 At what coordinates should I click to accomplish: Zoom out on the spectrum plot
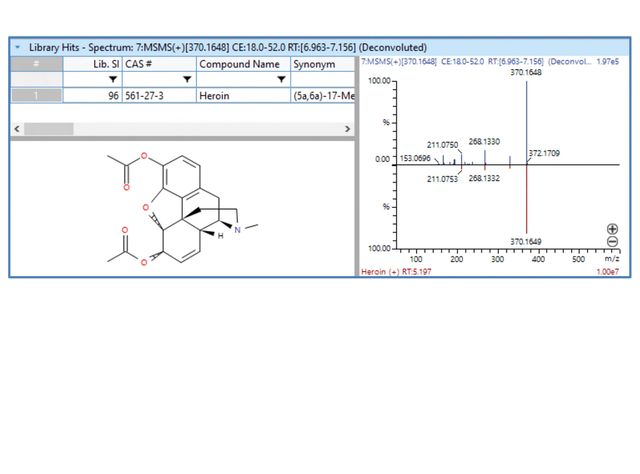pos(612,242)
